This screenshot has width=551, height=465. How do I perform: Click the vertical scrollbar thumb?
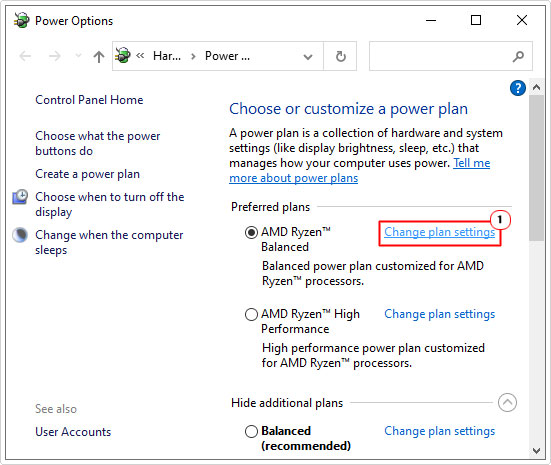[536, 168]
